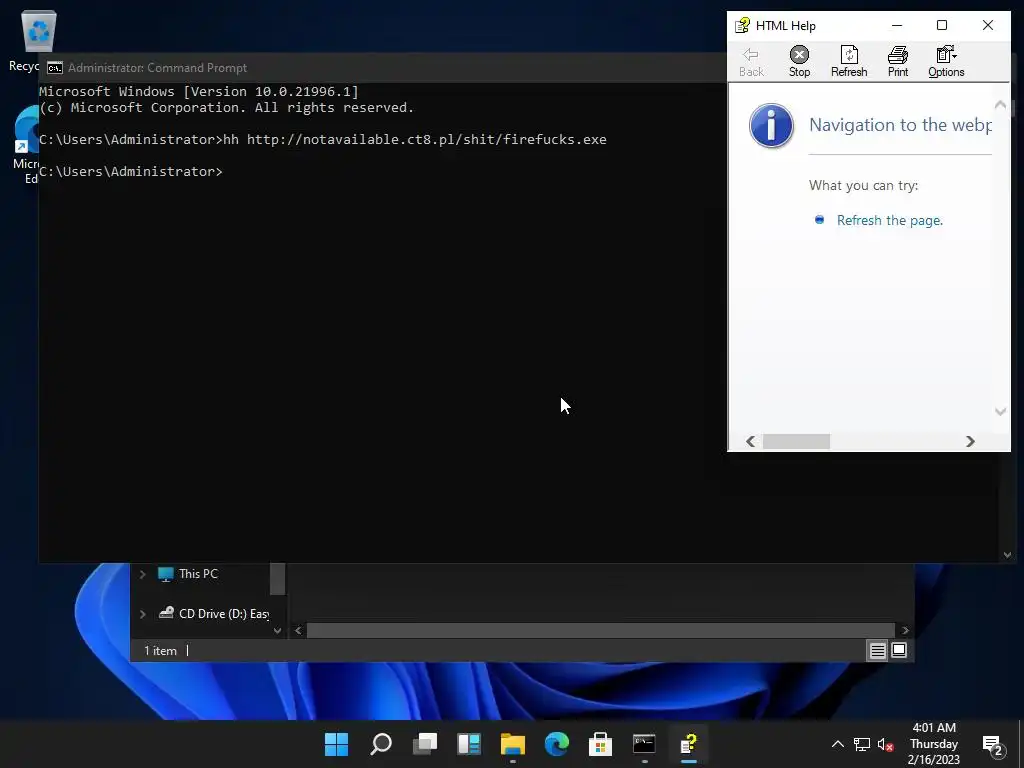The height and width of the screenshot is (768, 1024).
Task: Maximize the HTML Help window
Action: pos(942,25)
